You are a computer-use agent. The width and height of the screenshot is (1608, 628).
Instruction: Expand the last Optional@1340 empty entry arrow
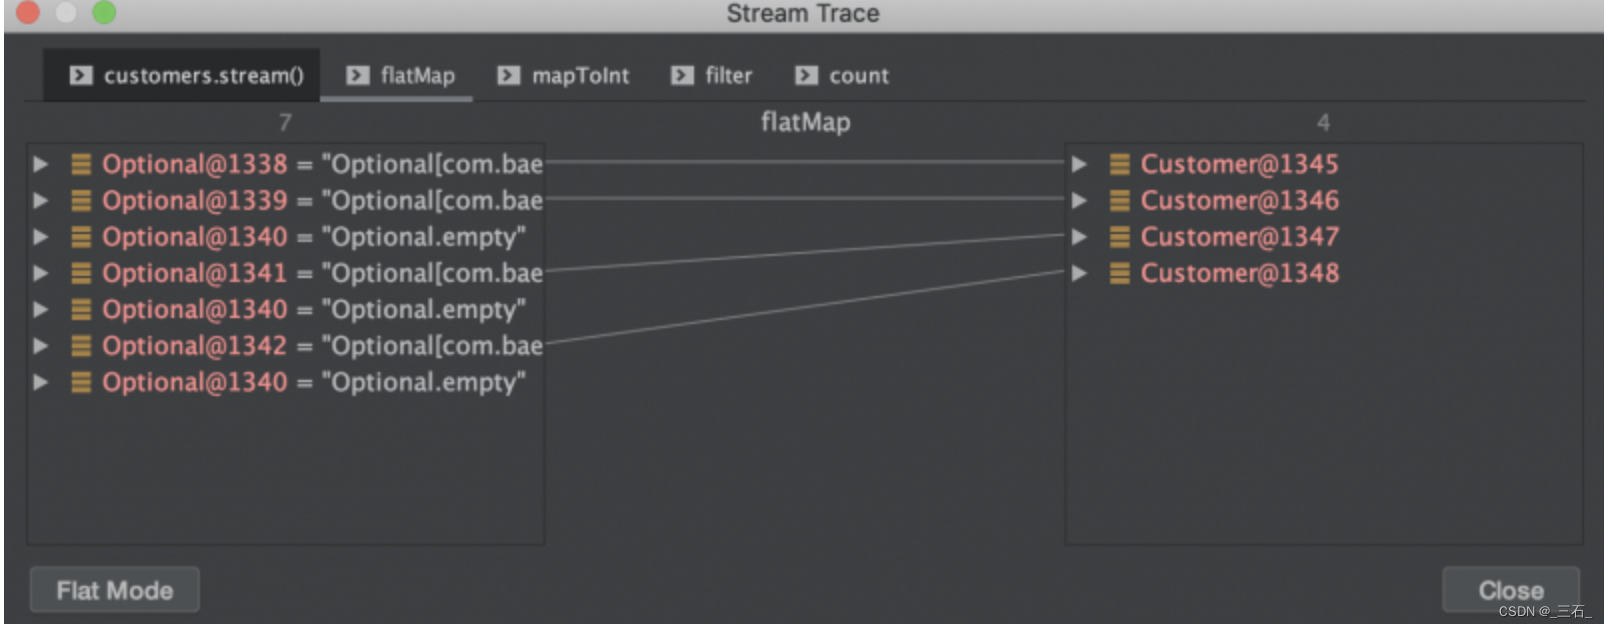click(x=40, y=382)
